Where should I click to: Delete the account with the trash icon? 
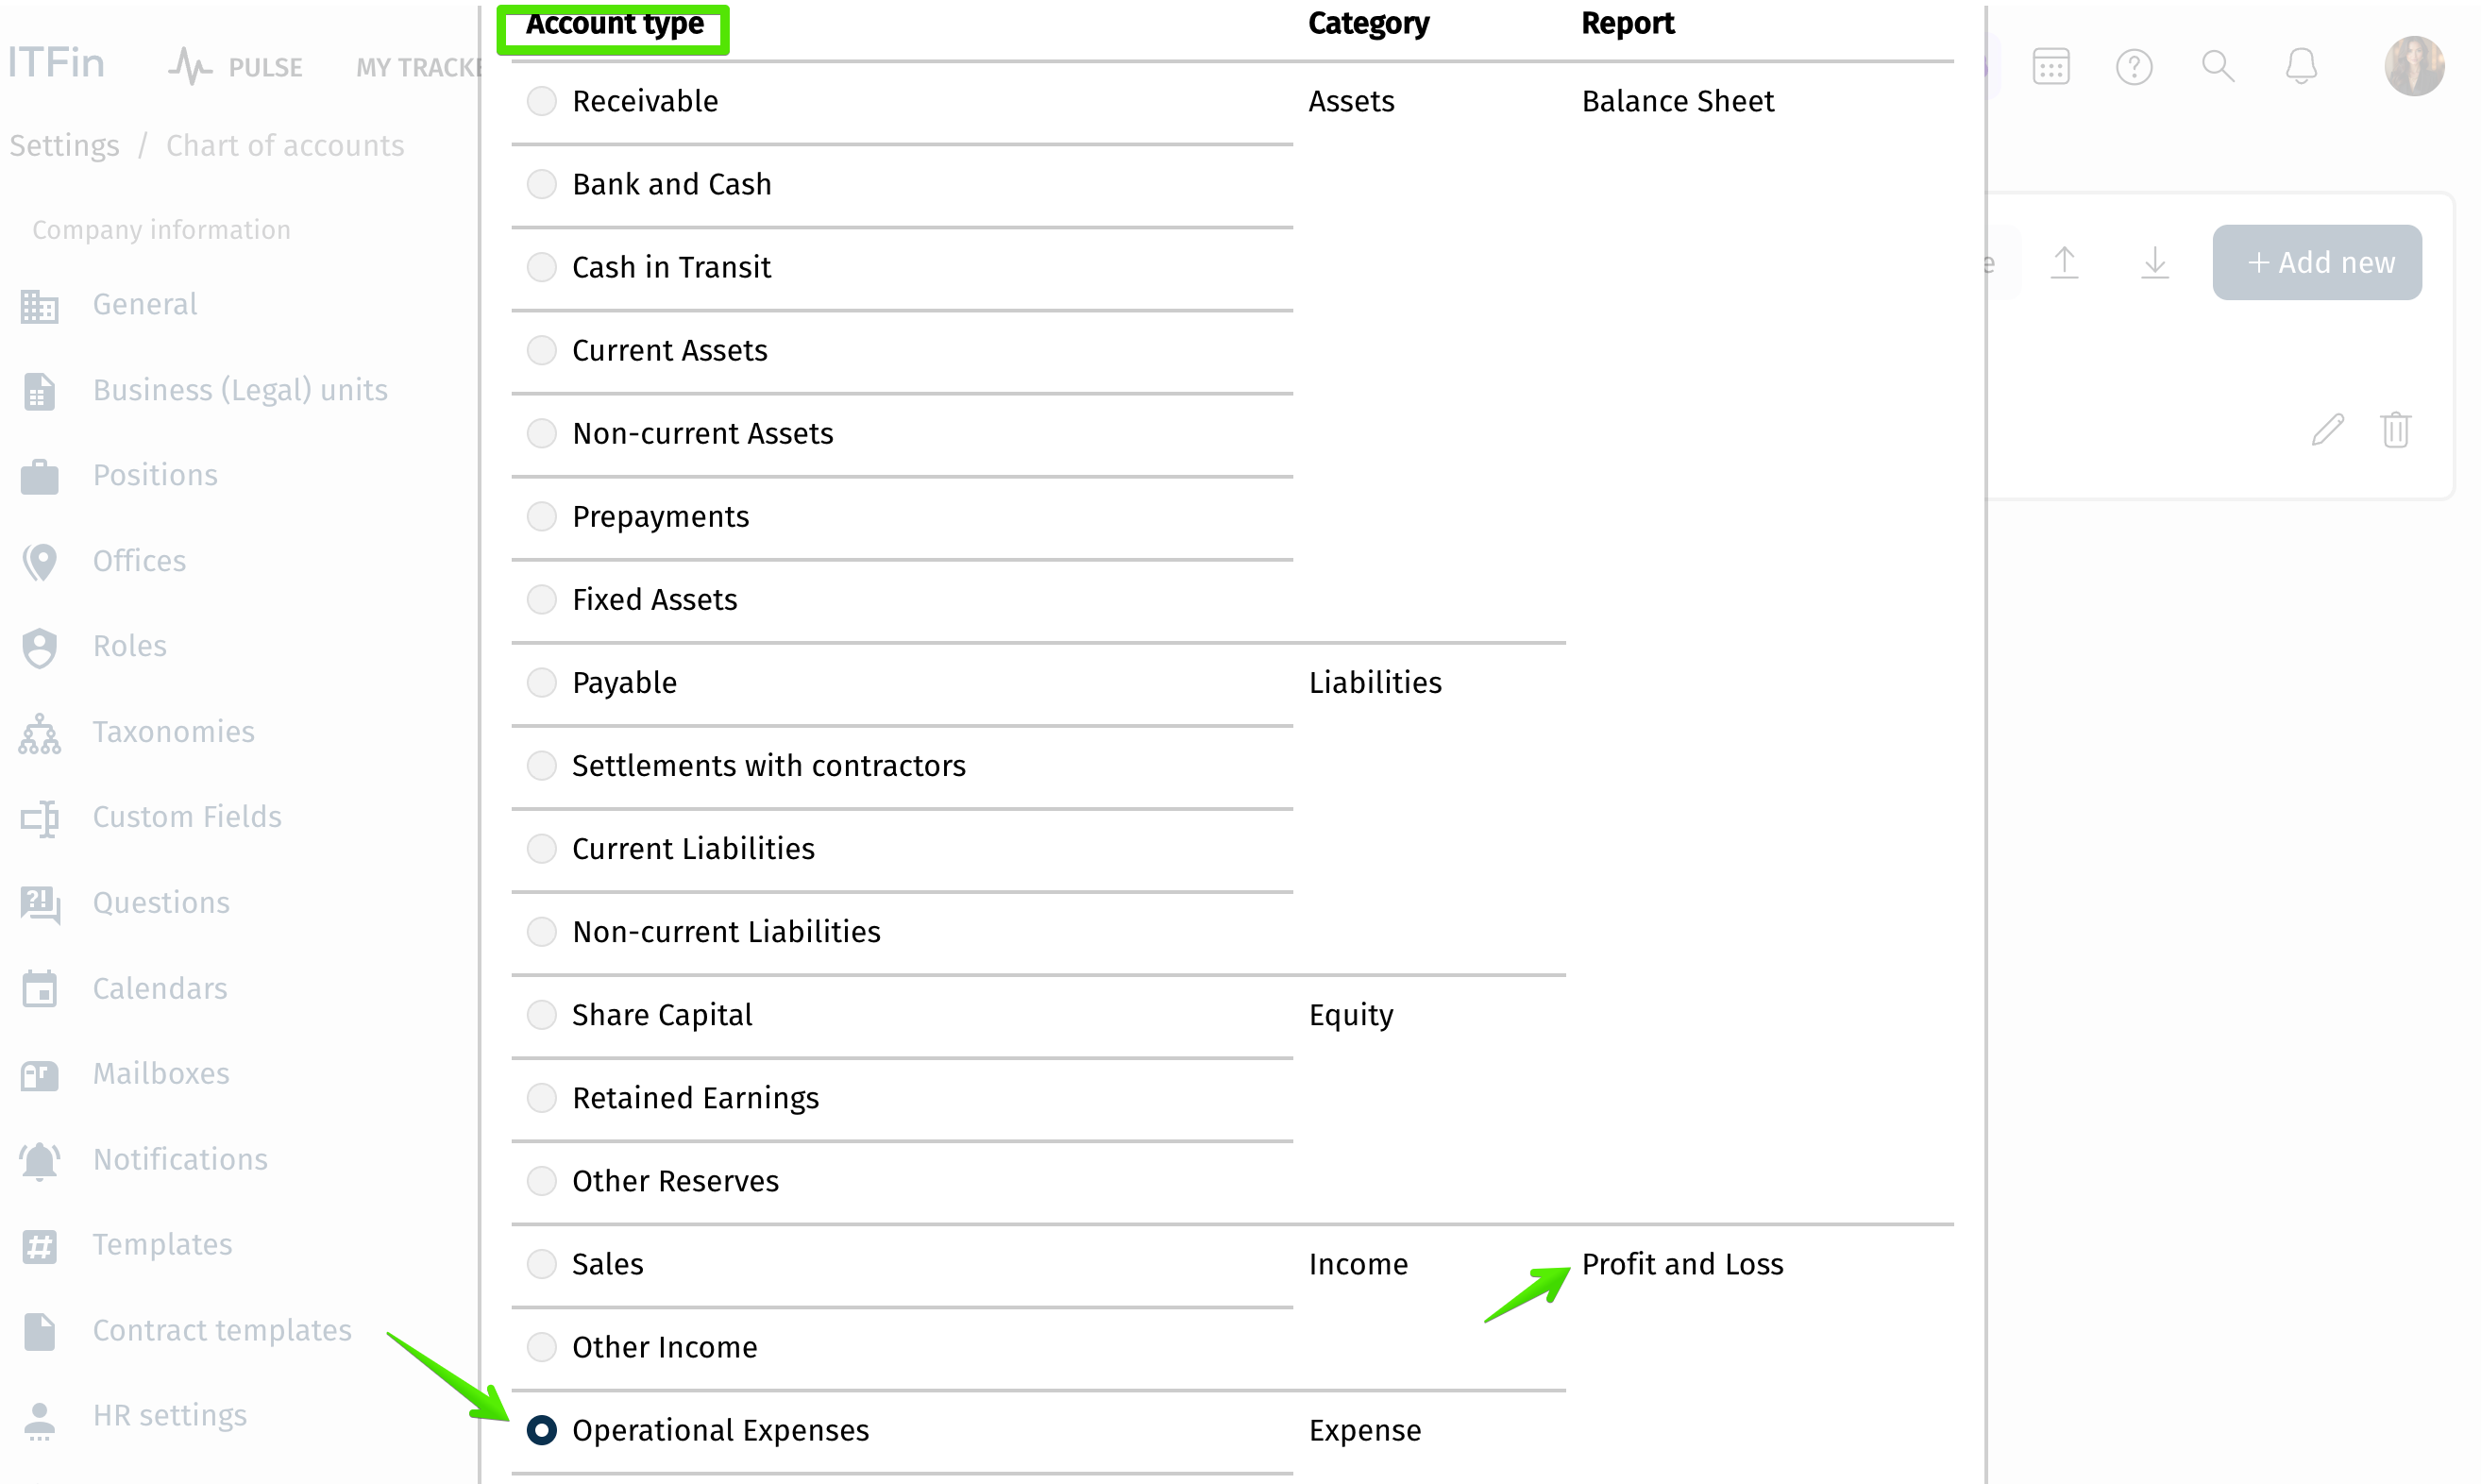2395,430
